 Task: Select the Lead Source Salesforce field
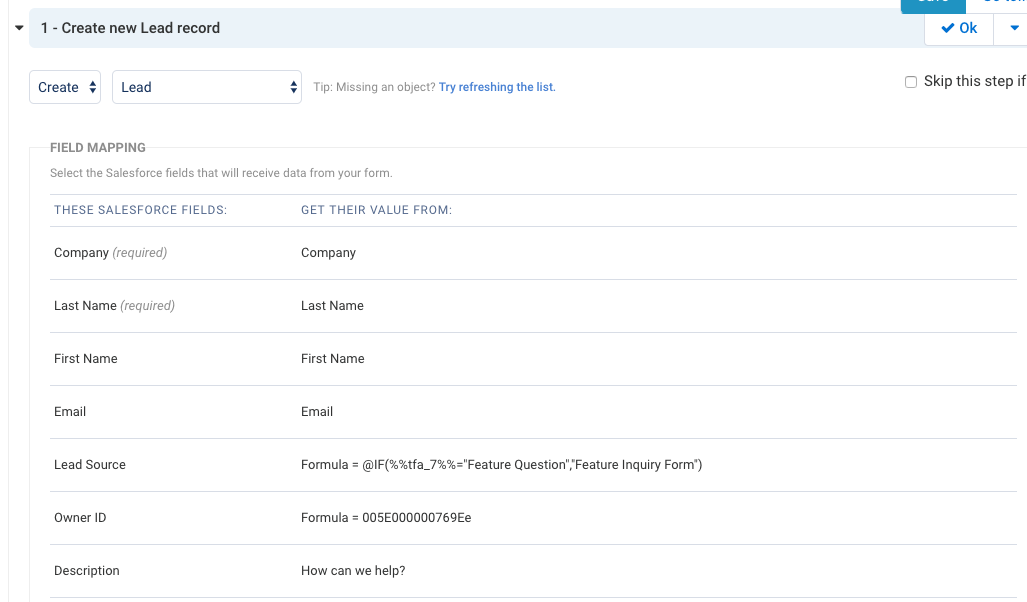click(x=90, y=465)
